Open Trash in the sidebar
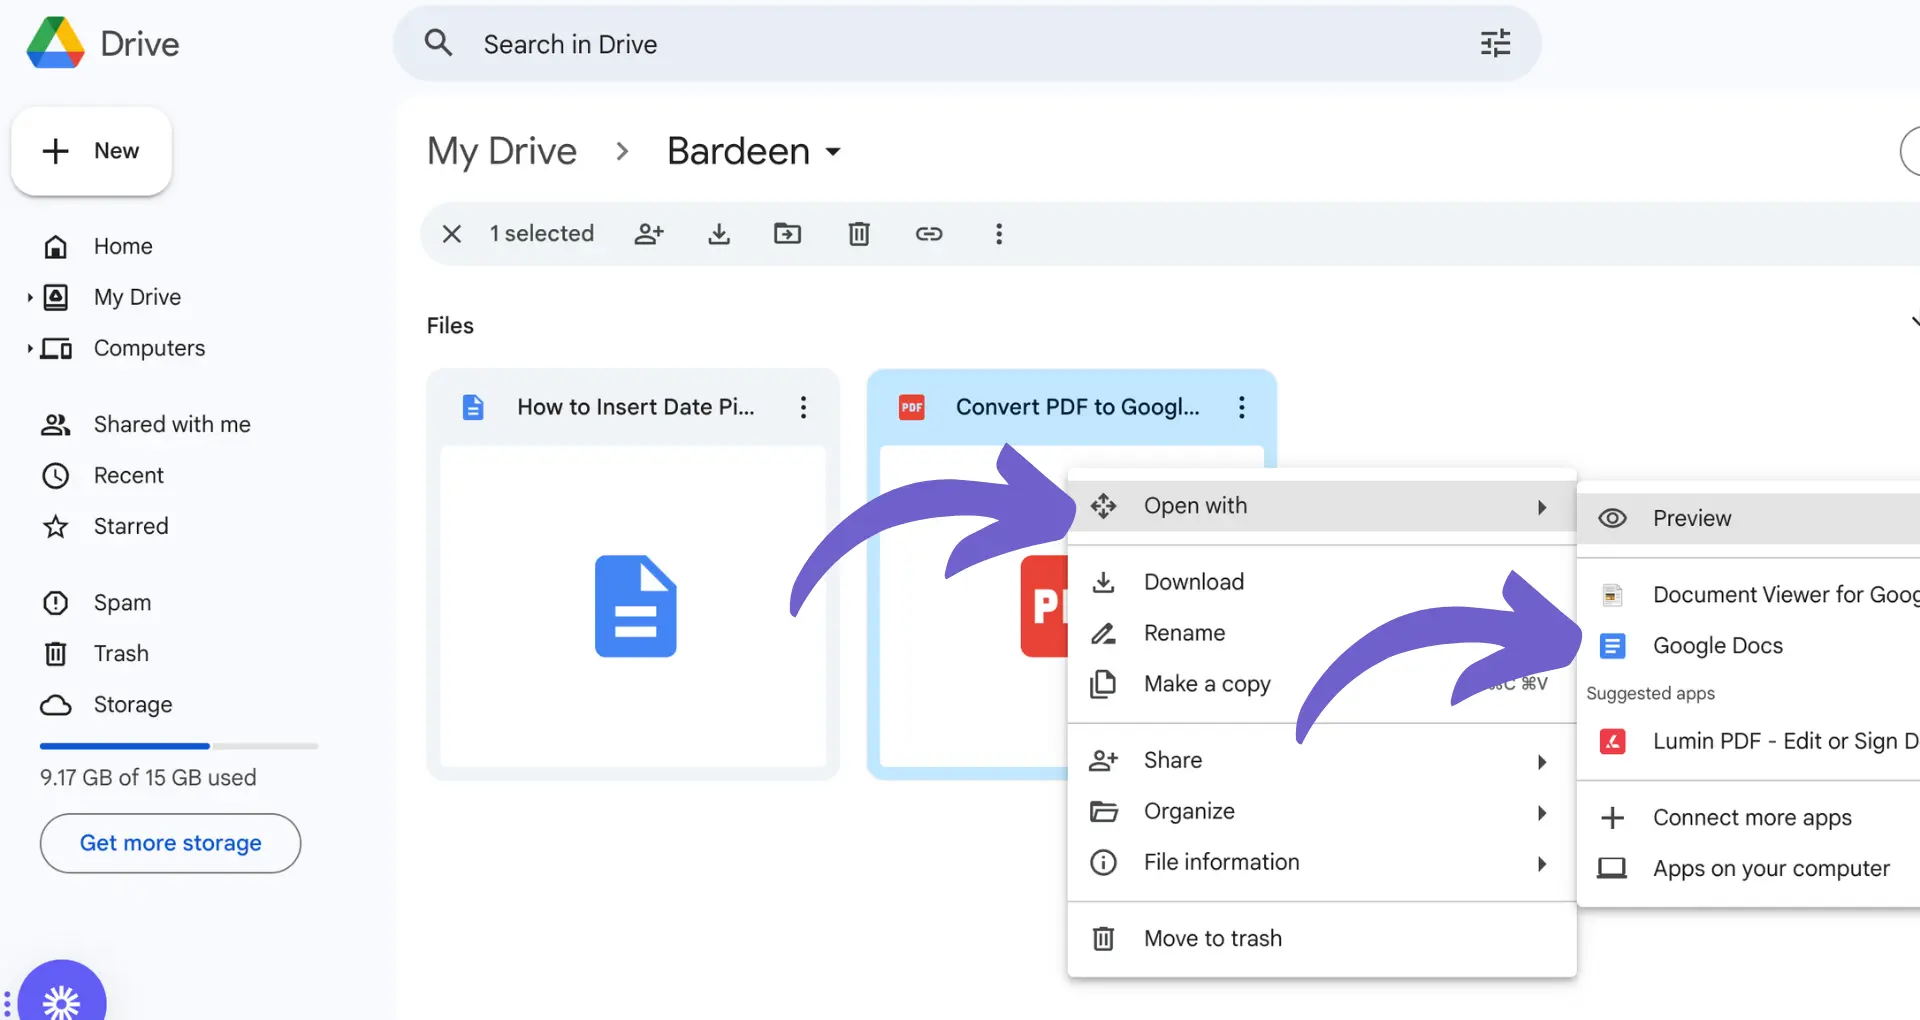1920x1020 pixels. click(121, 654)
